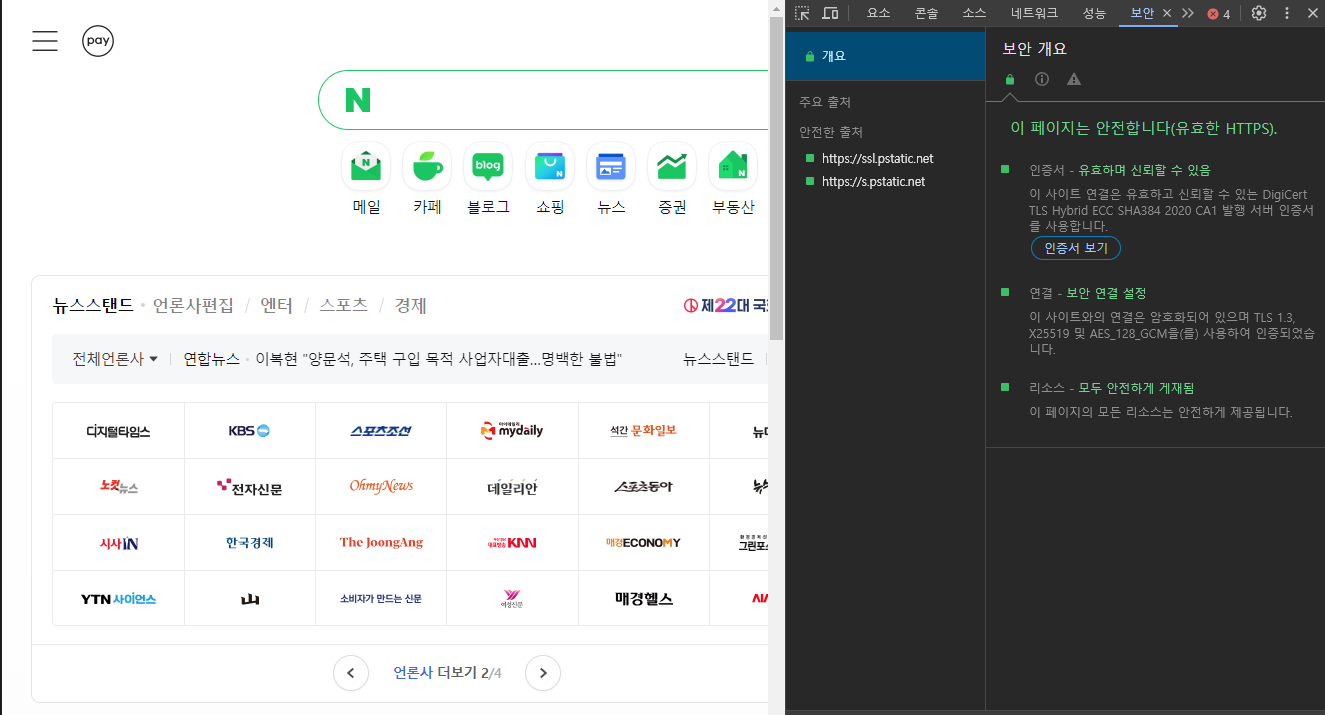Screen dimensions: 1325x715
Task: Open the 제22대 국회 election banner
Action: (x=725, y=305)
